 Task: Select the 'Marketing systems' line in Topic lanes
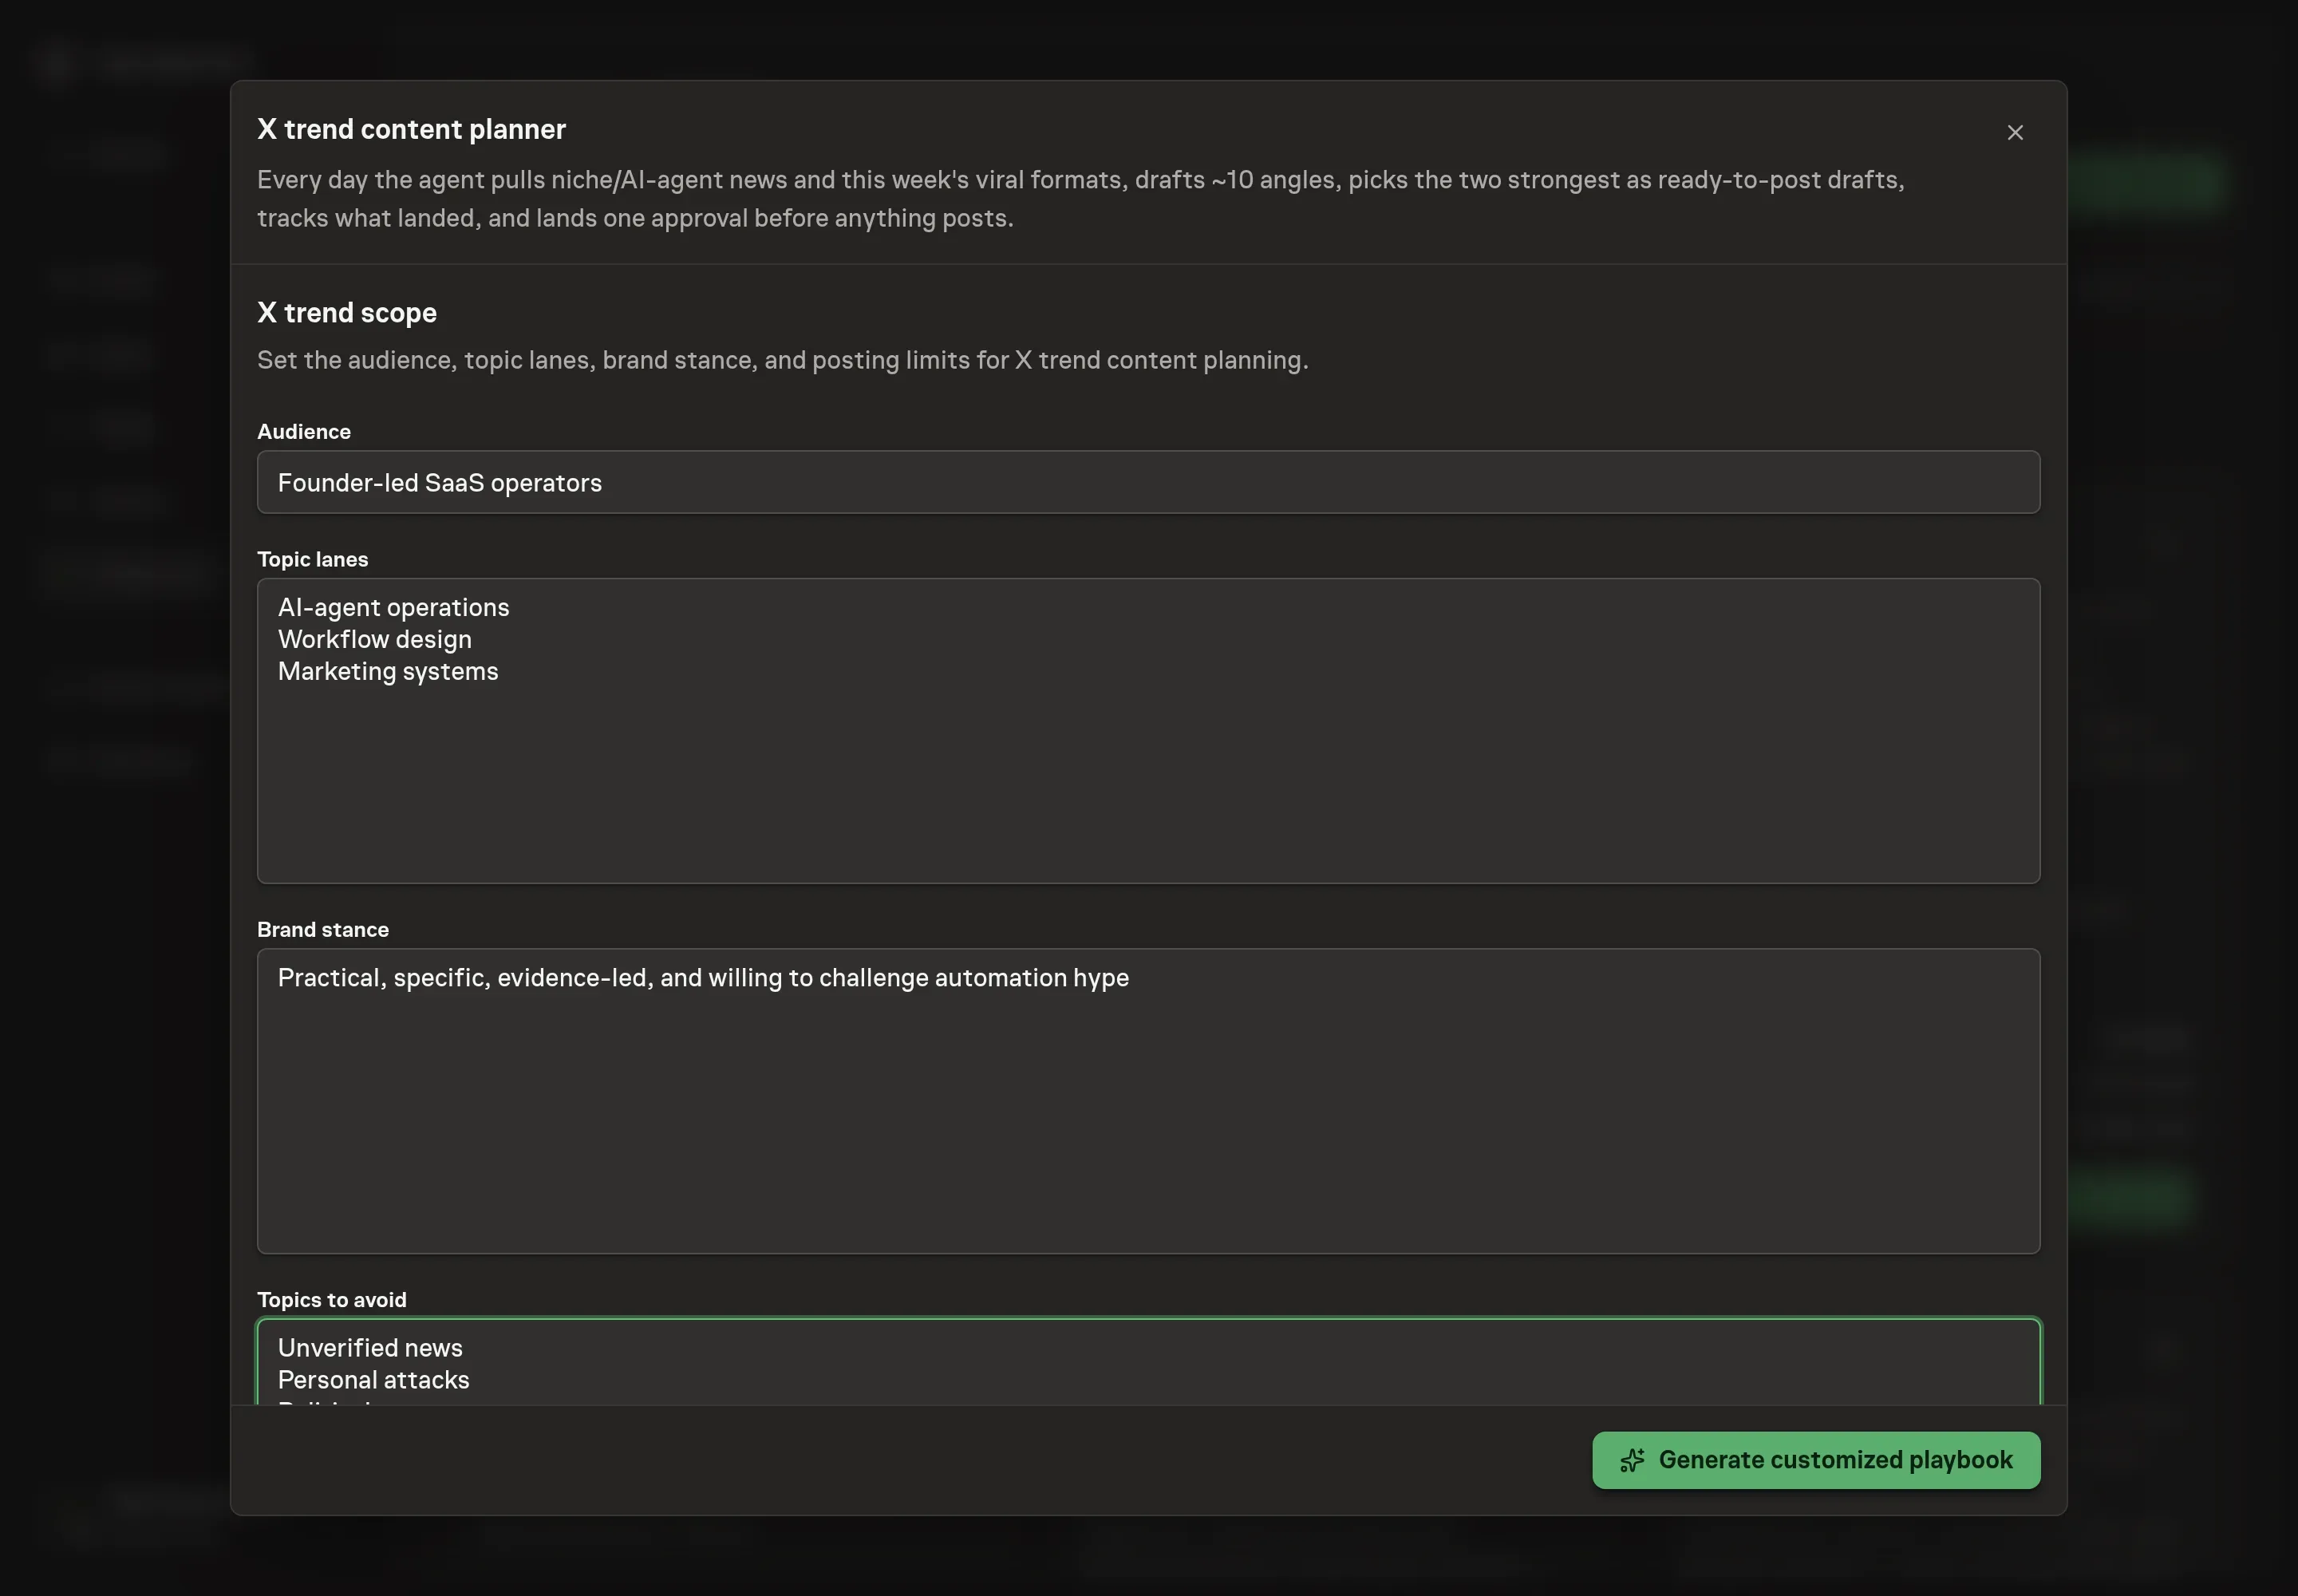388,672
